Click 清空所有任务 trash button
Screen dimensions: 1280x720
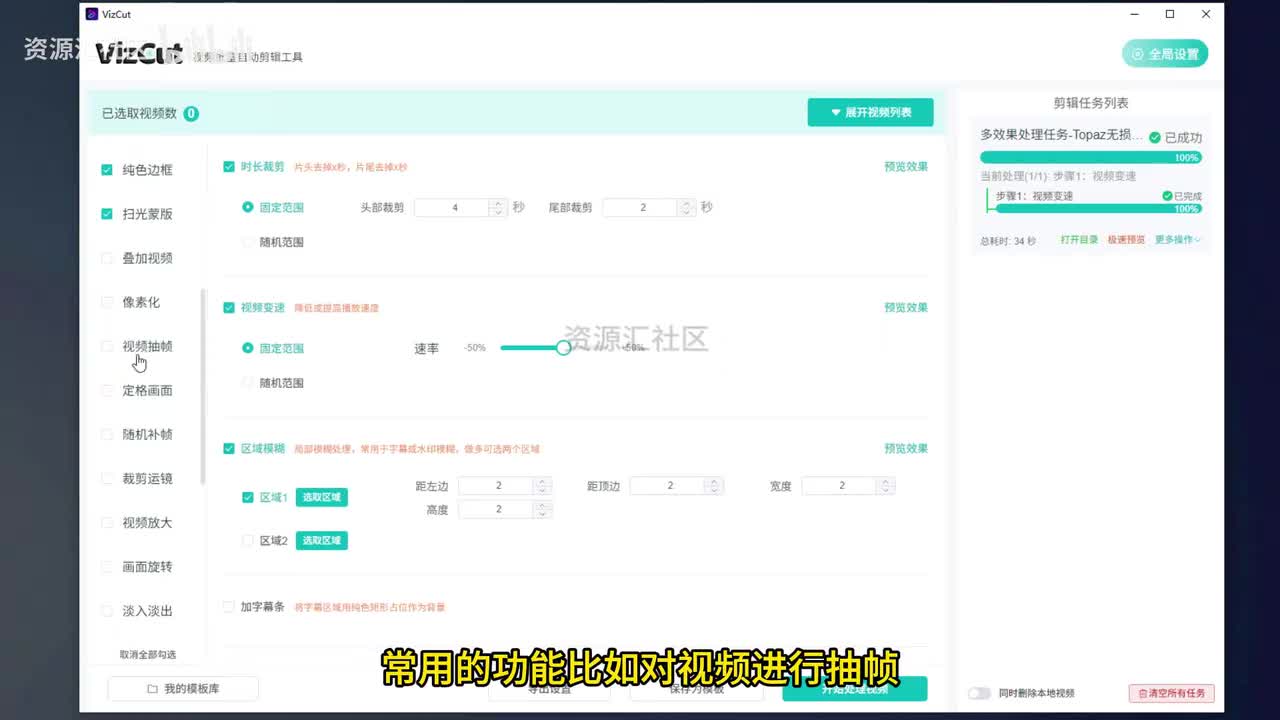tap(1171, 693)
